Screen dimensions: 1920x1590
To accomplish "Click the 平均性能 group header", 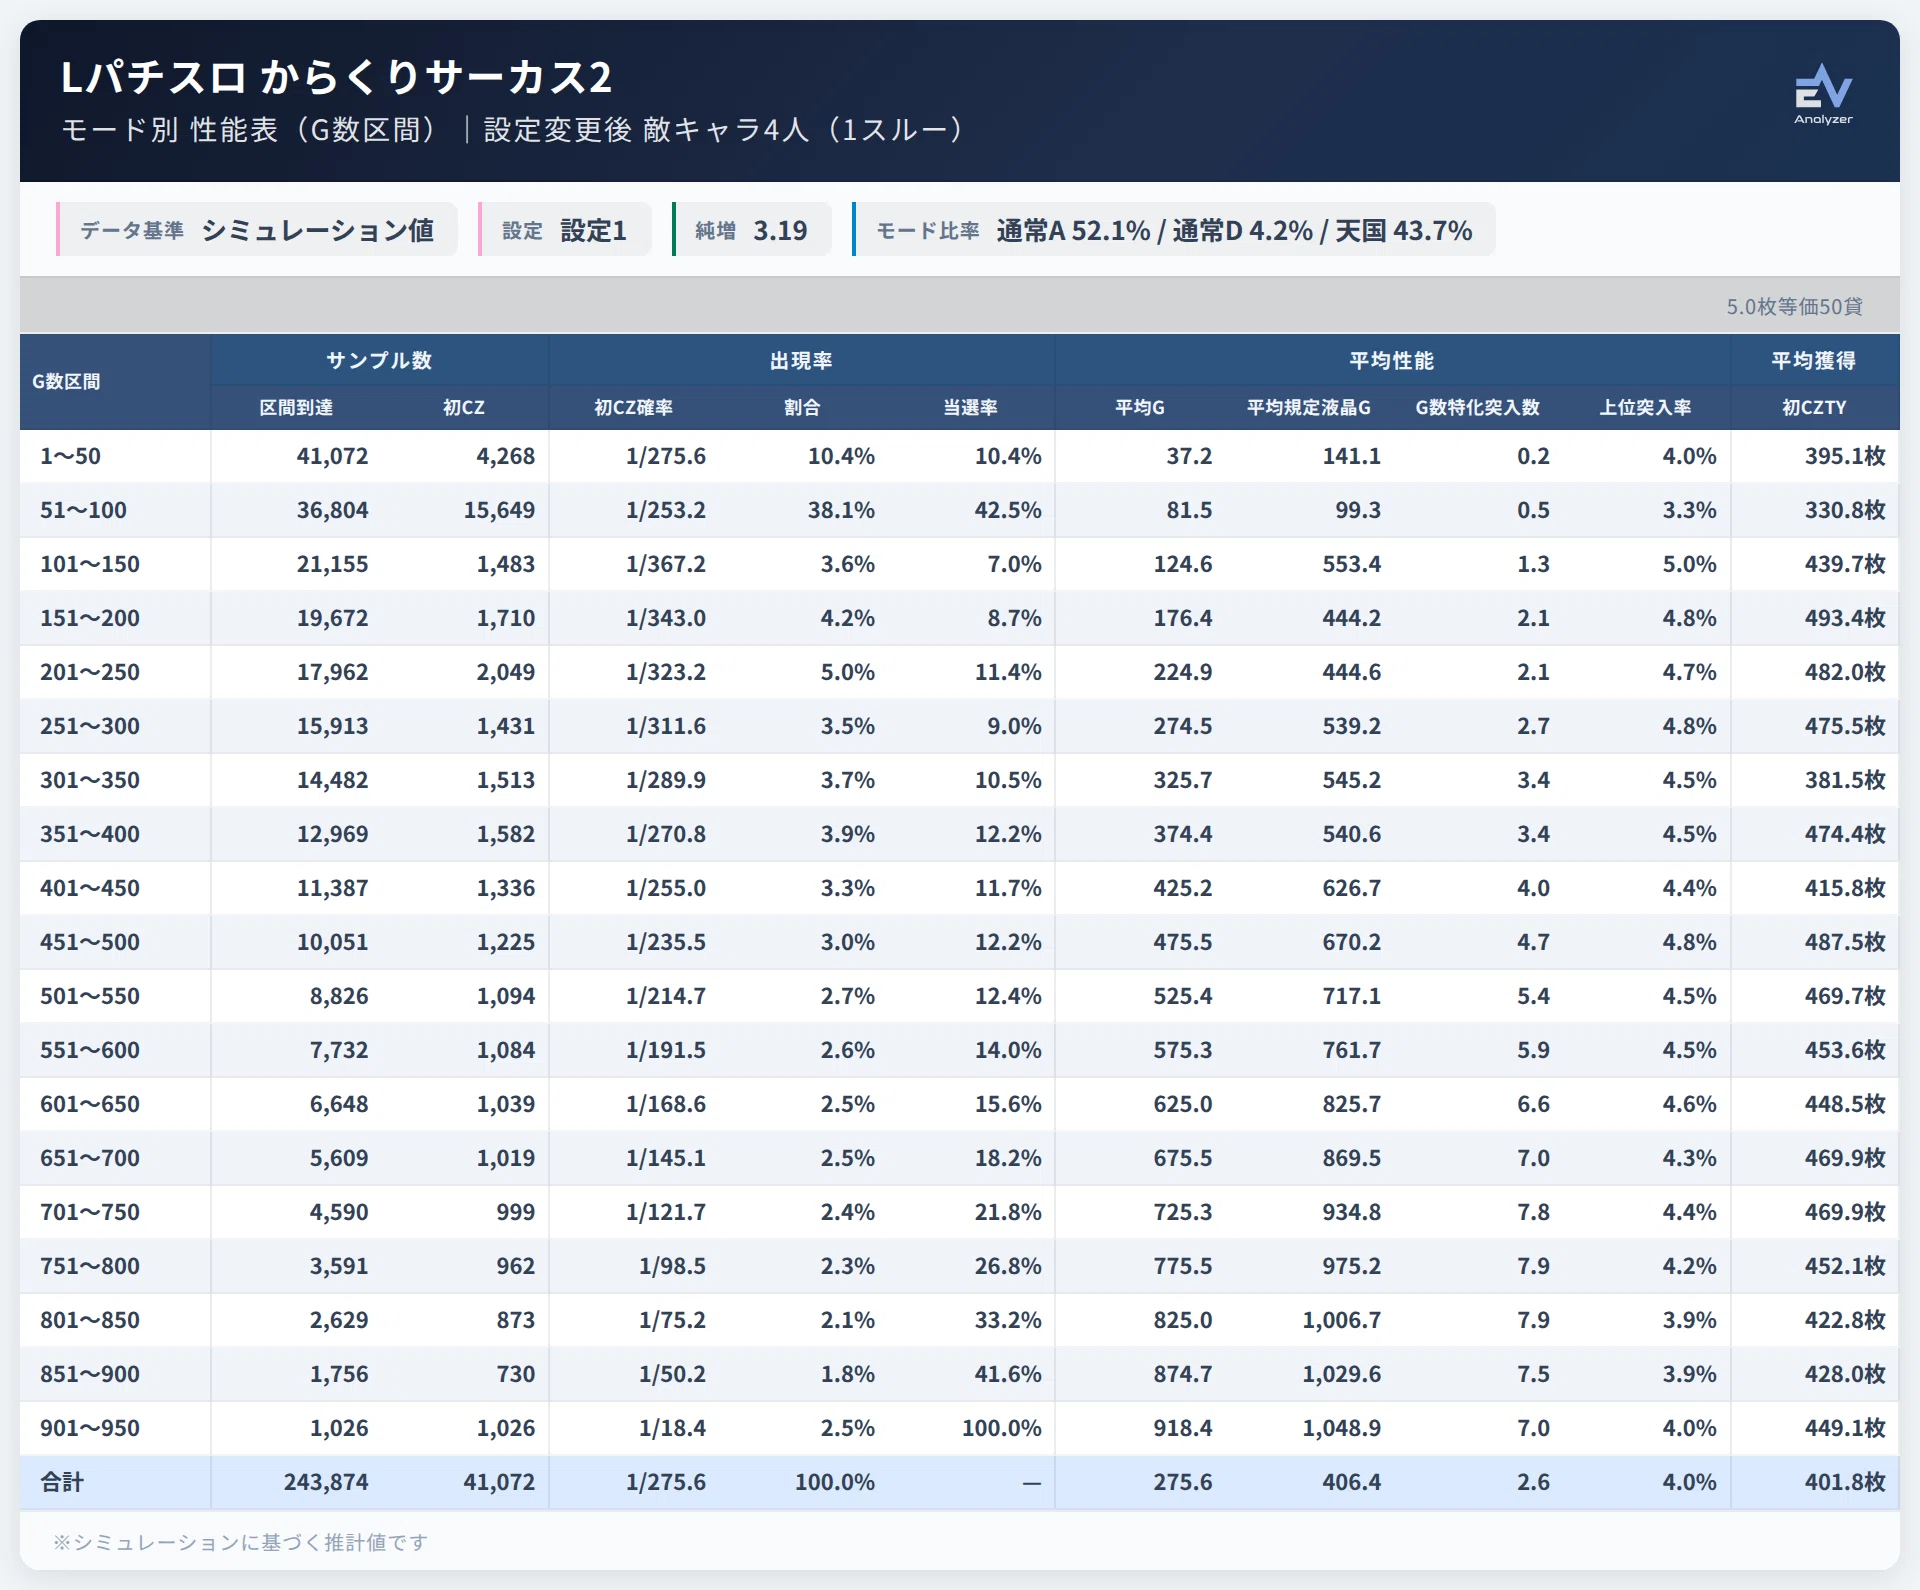I will click(1391, 360).
